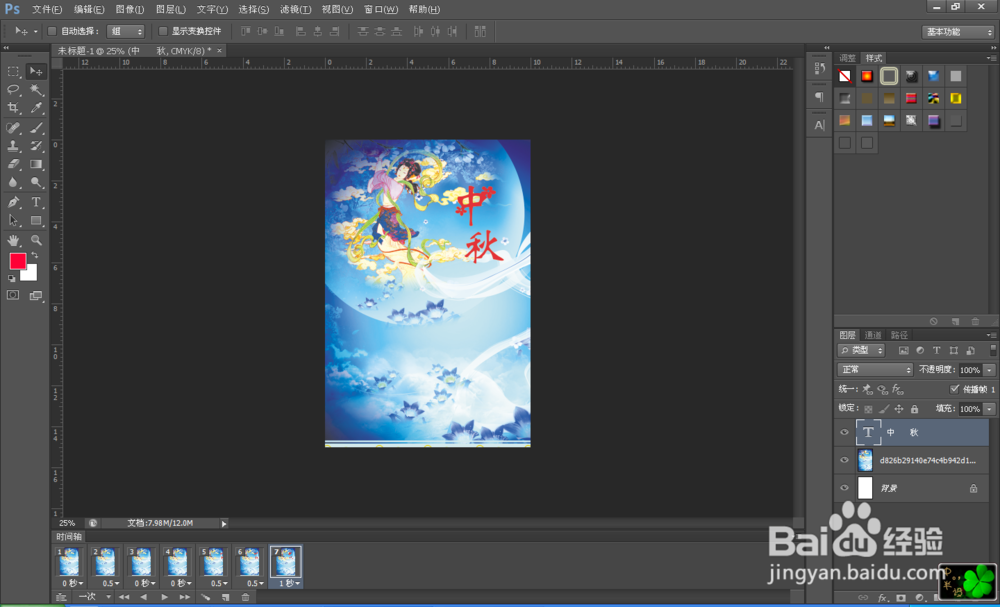Select the Dodge tool

click(36, 182)
